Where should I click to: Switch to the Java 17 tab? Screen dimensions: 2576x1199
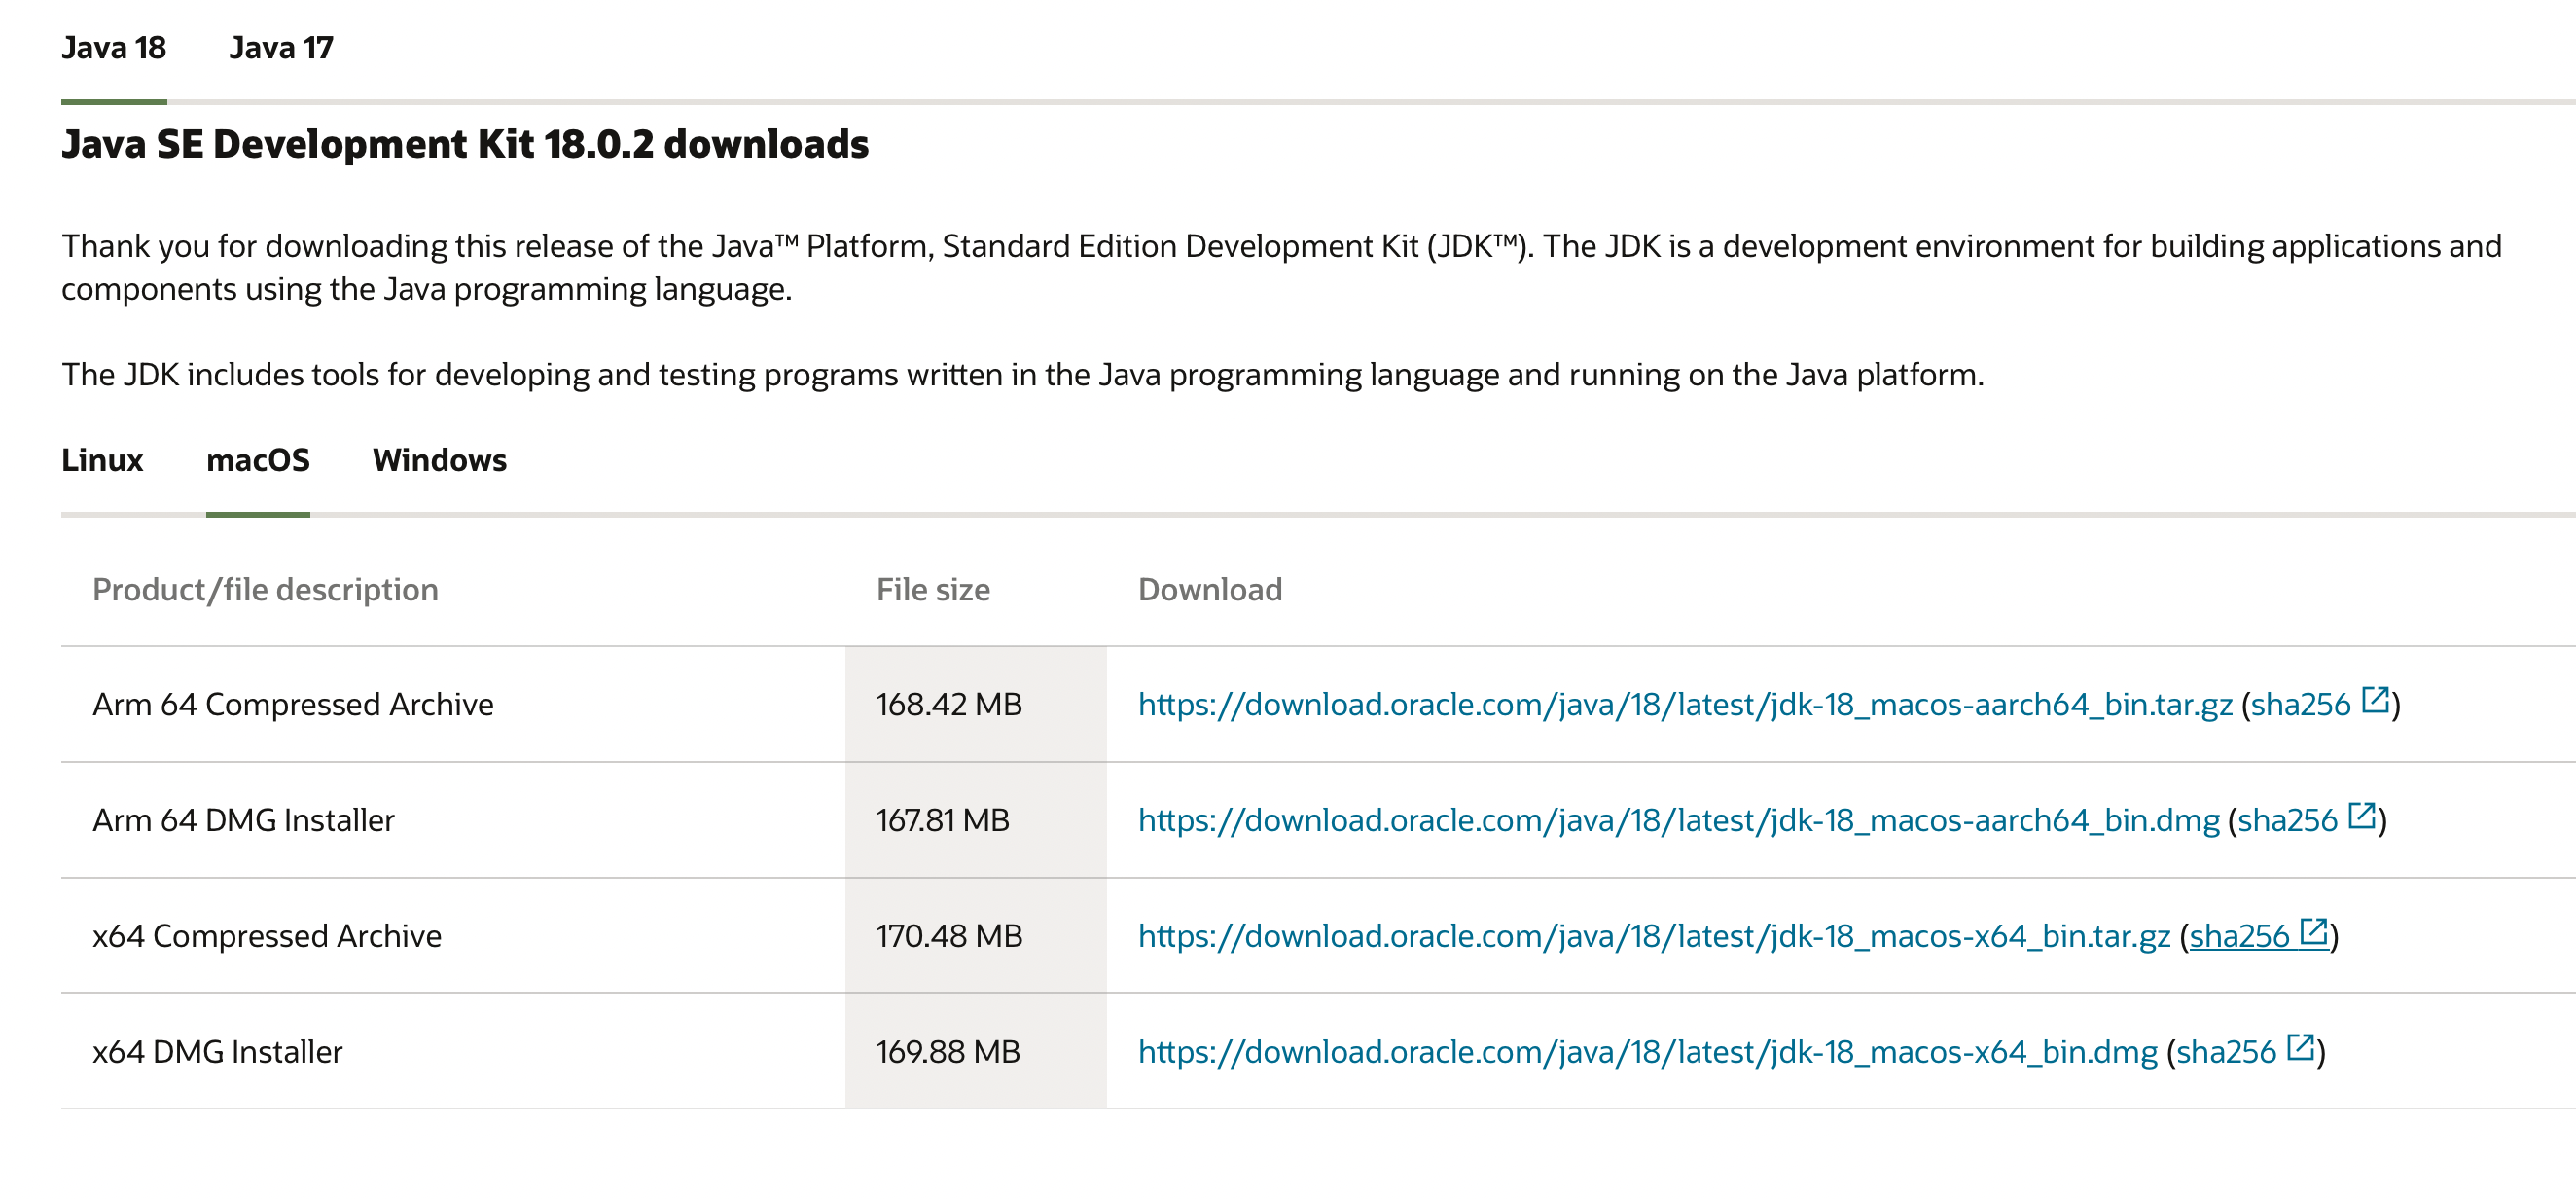pyautogui.click(x=281, y=48)
